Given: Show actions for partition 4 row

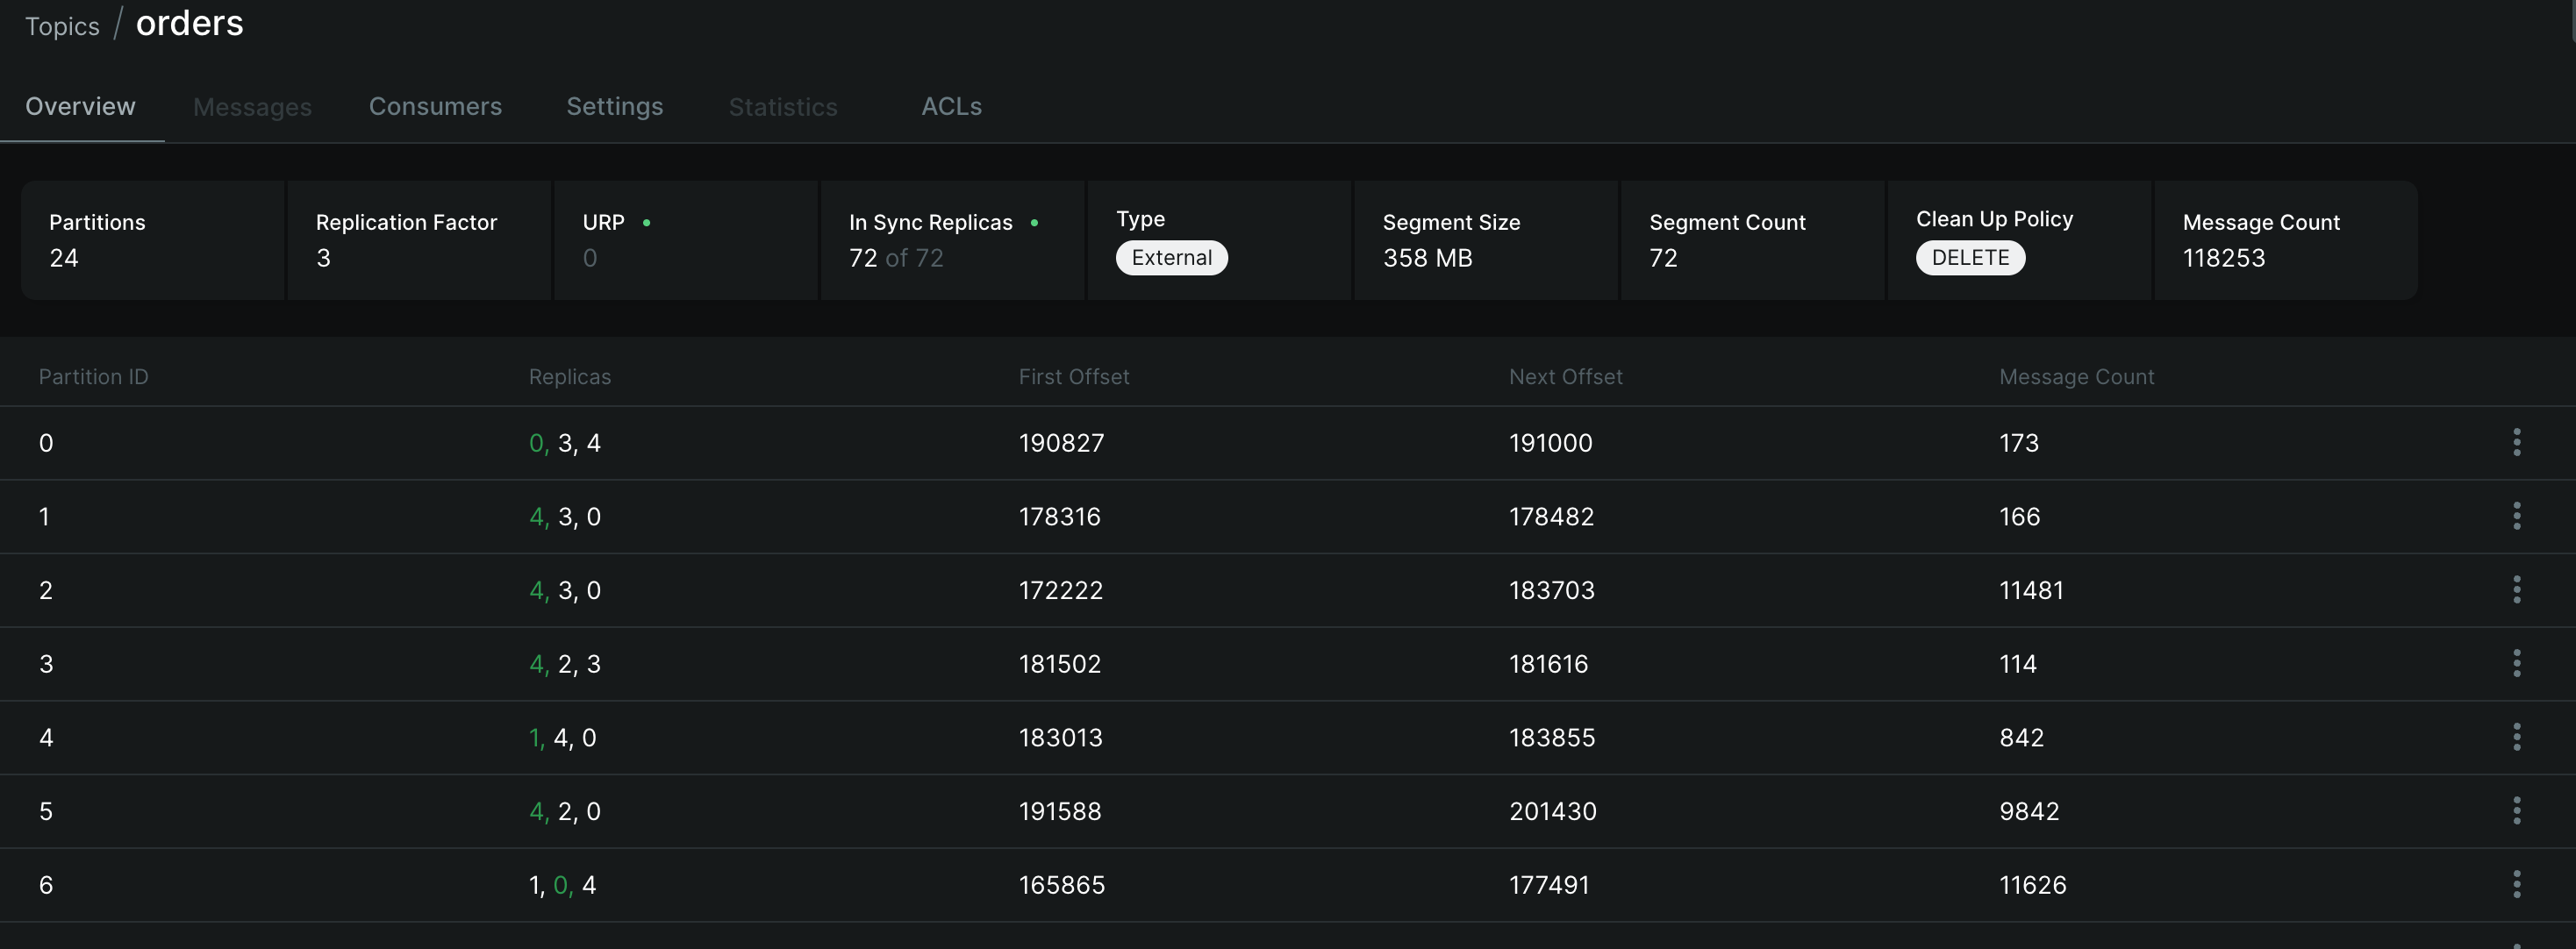Looking at the screenshot, I should tap(2516, 737).
